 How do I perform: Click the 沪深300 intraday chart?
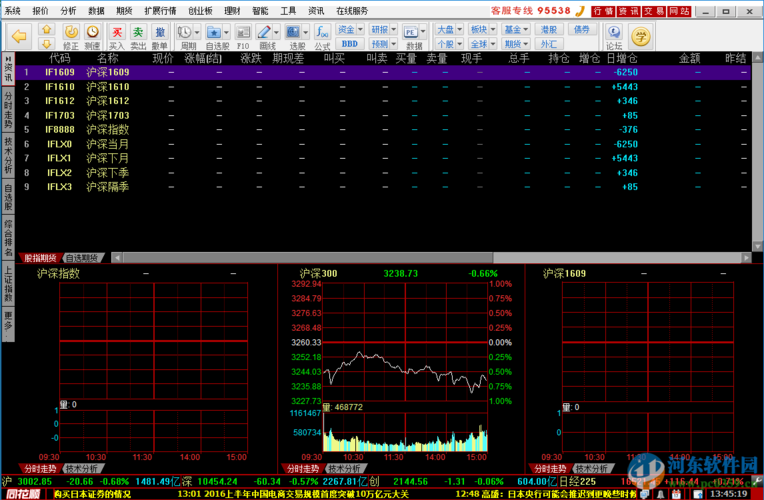tap(405, 343)
